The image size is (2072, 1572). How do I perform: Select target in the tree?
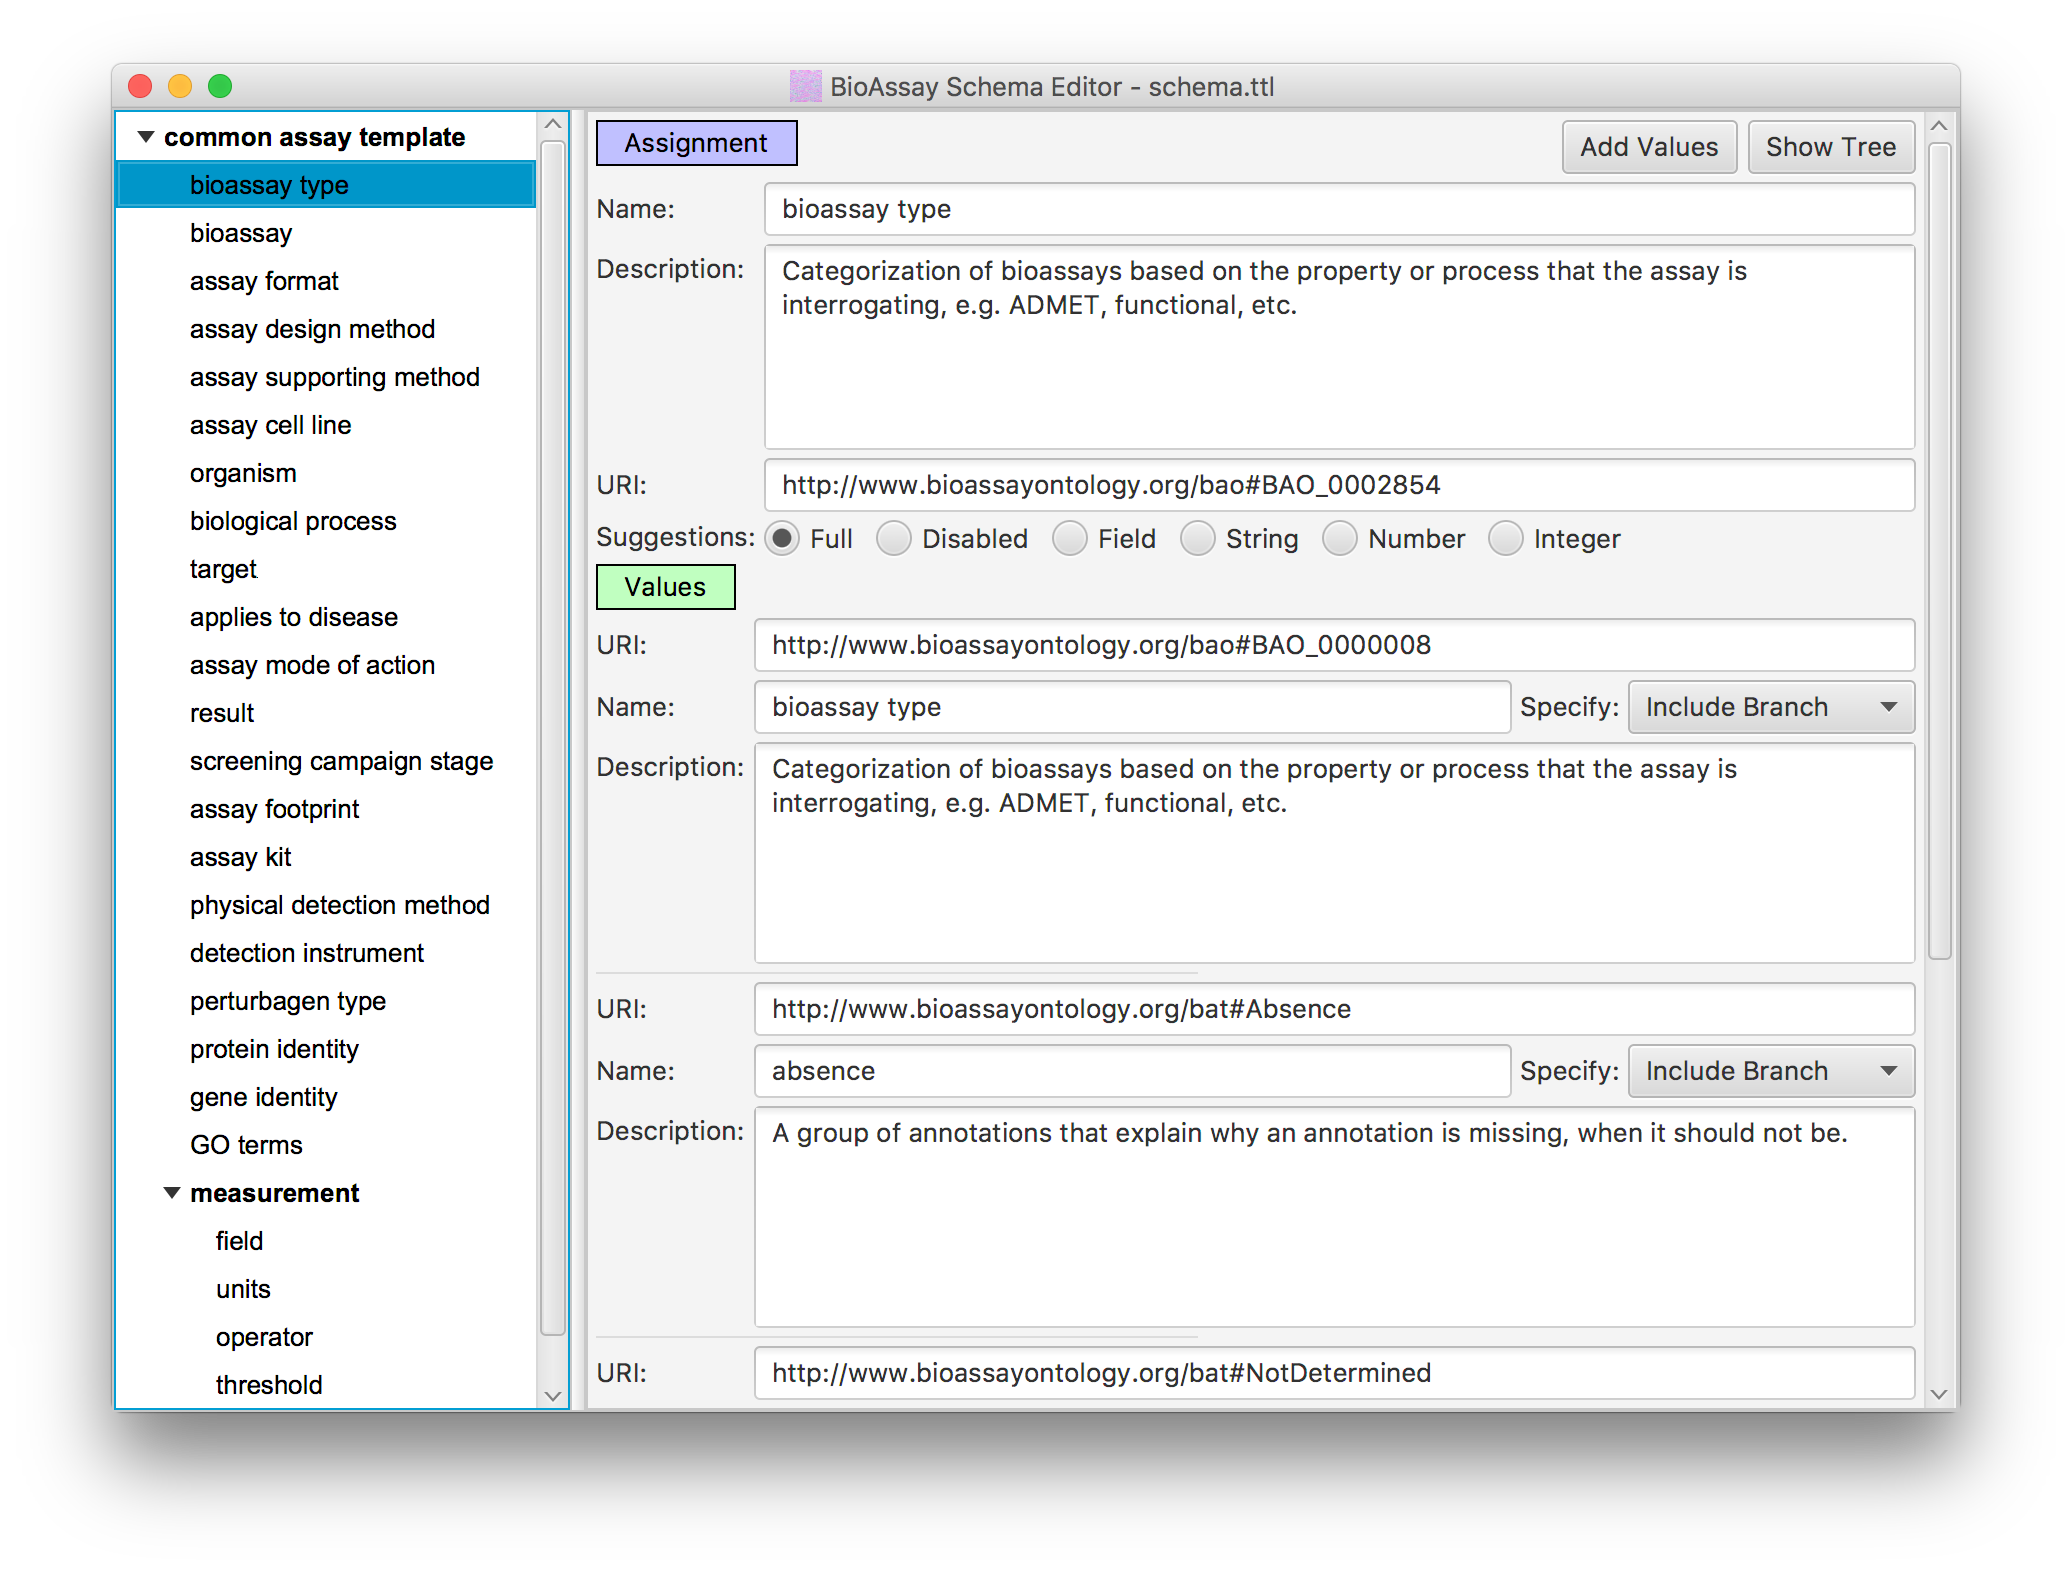[327, 569]
